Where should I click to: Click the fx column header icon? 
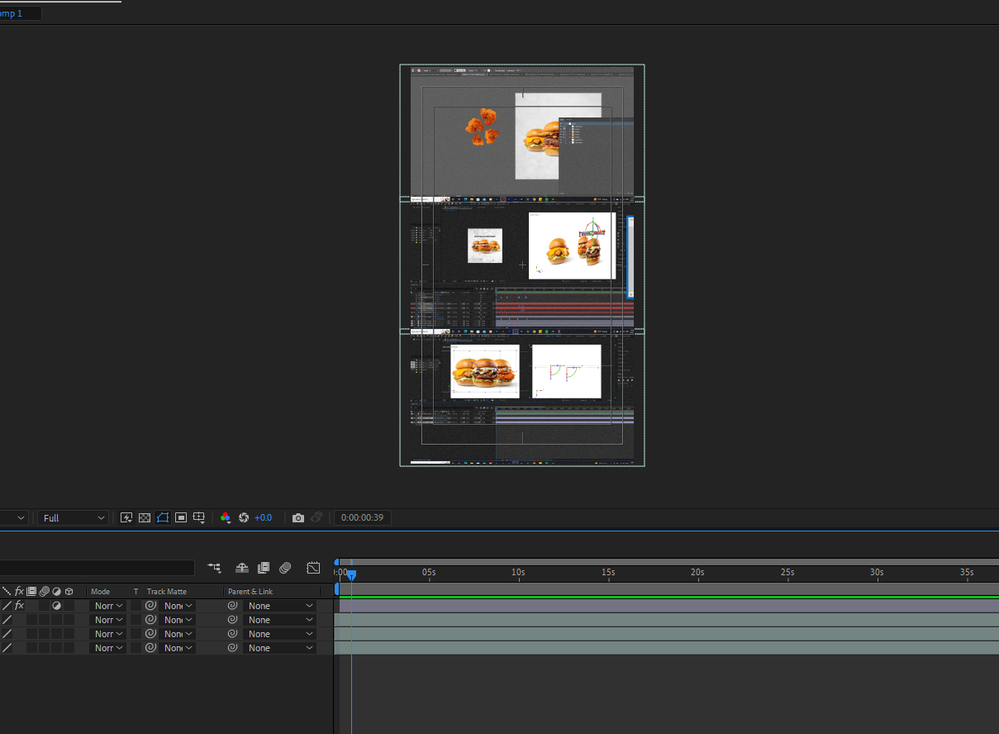(19, 591)
